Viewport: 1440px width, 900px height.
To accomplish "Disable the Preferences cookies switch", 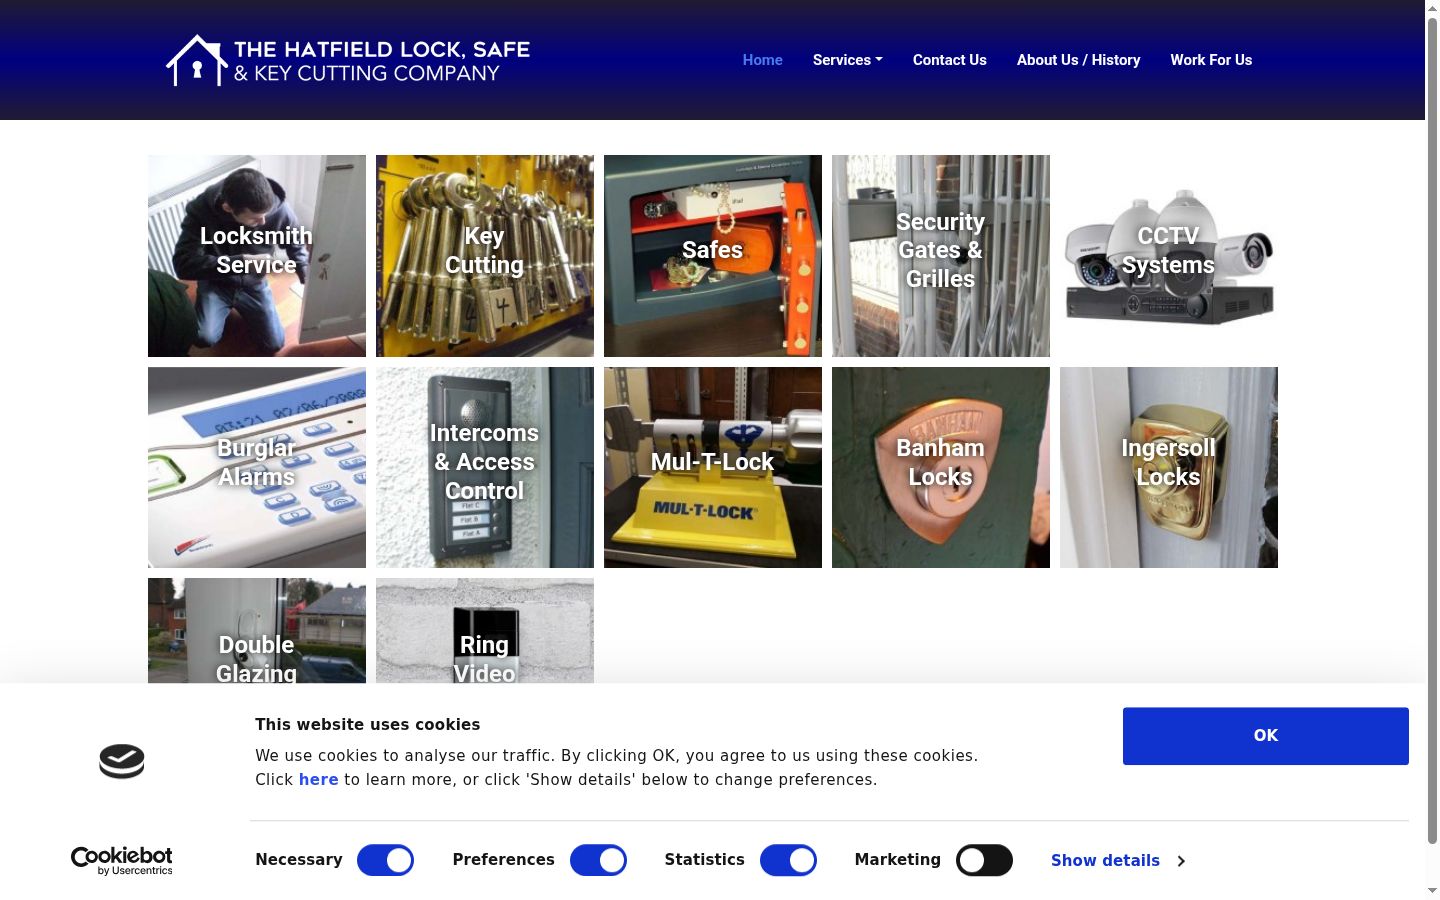I will [x=598, y=860].
